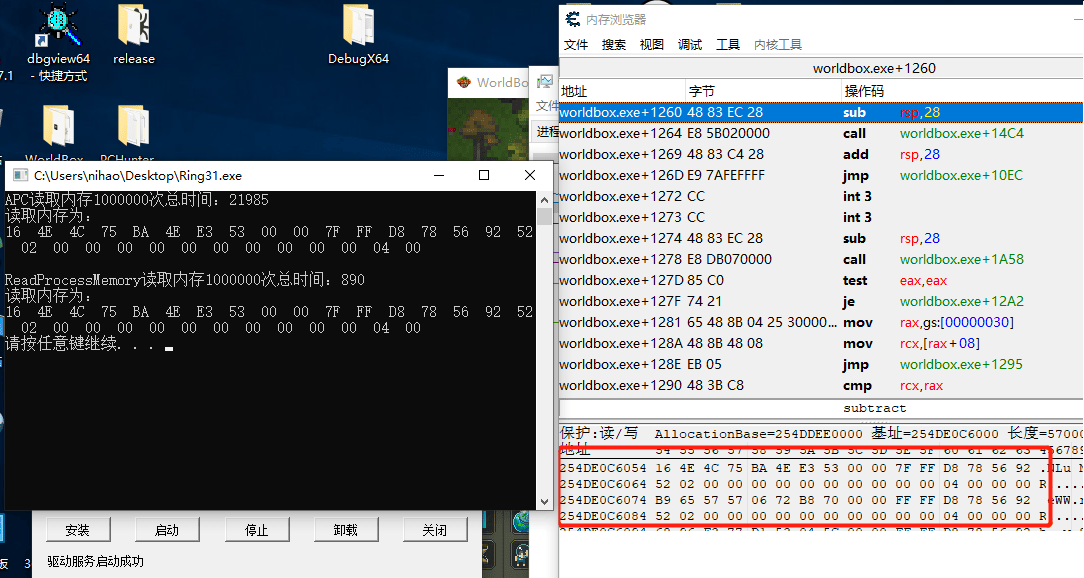Open the 内核工具 menu in the memory viewer
The image size is (1084, 578).
tap(778, 45)
